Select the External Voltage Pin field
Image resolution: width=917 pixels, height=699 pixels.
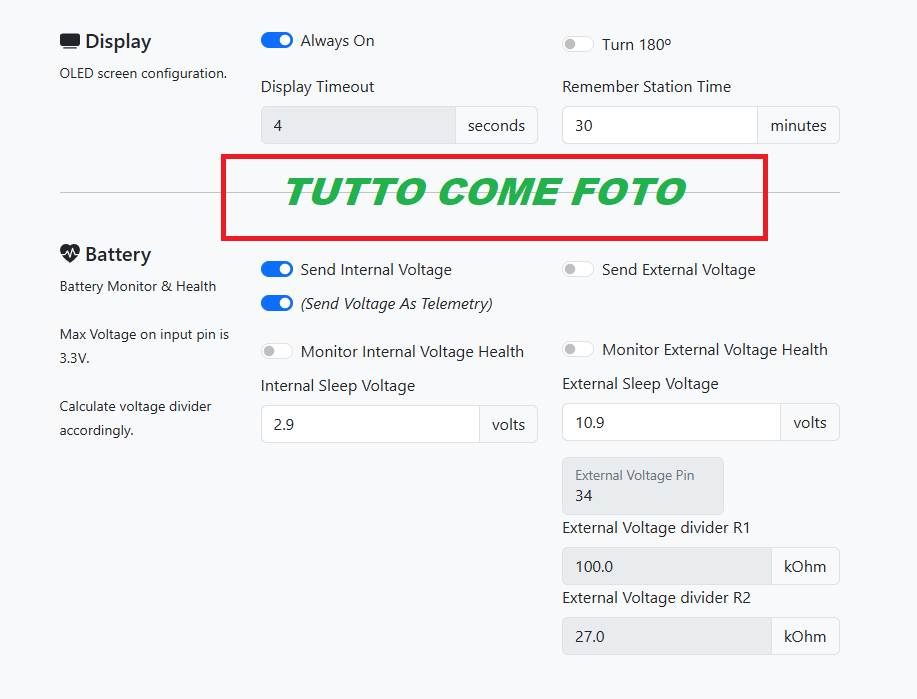point(643,487)
